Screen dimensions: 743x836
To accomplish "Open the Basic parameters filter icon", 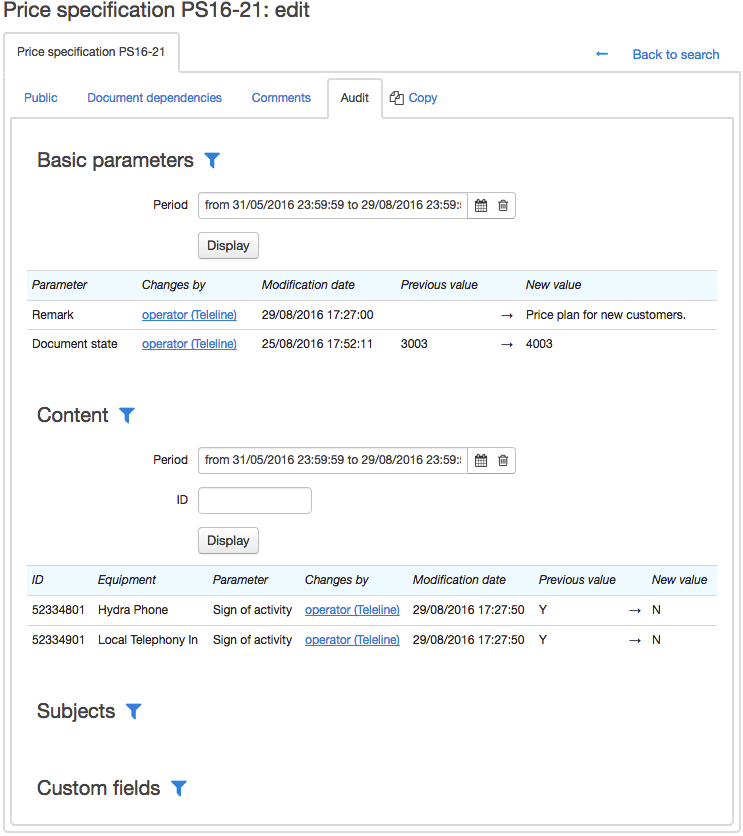I will [x=212, y=160].
